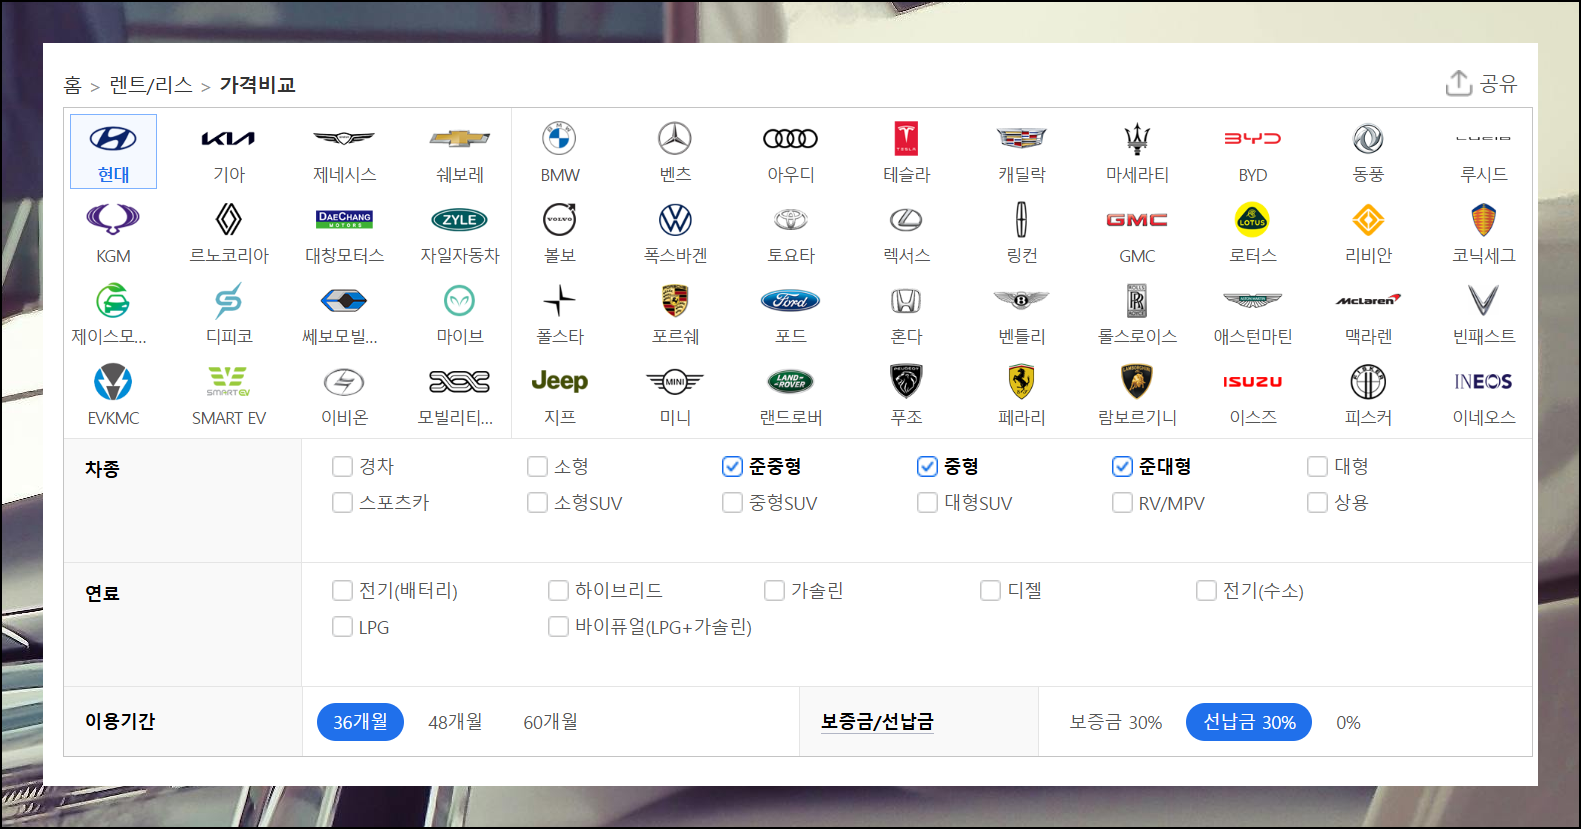Choose the Lexus (렉서스) logo
This screenshot has height=829, width=1581.
[x=906, y=219]
